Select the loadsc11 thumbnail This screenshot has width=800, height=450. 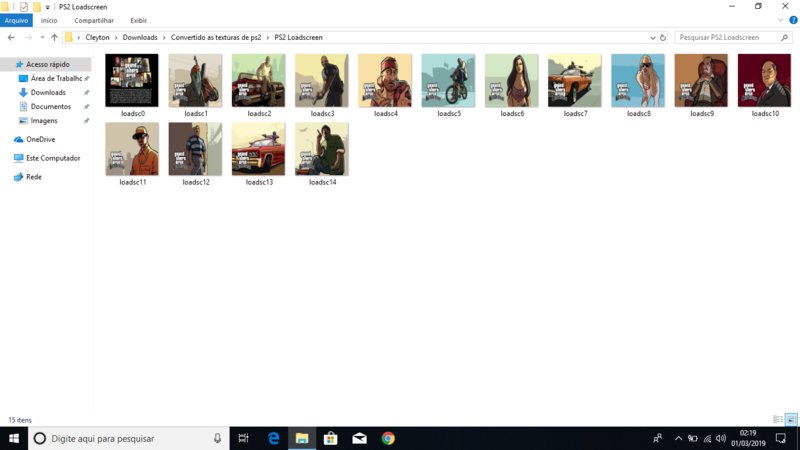point(132,149)
